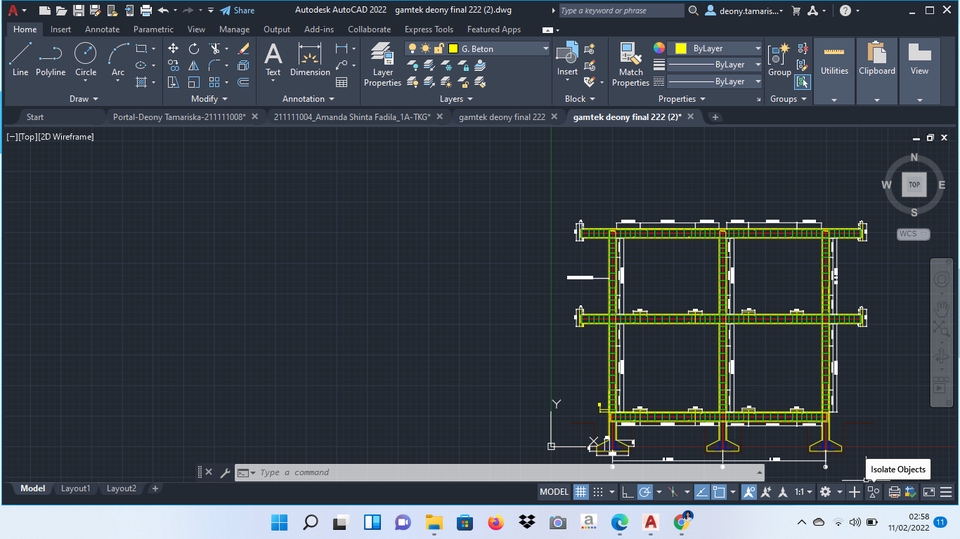Select the Fillet tool
This screenshot has width=960, height=539.
[214, 65]
